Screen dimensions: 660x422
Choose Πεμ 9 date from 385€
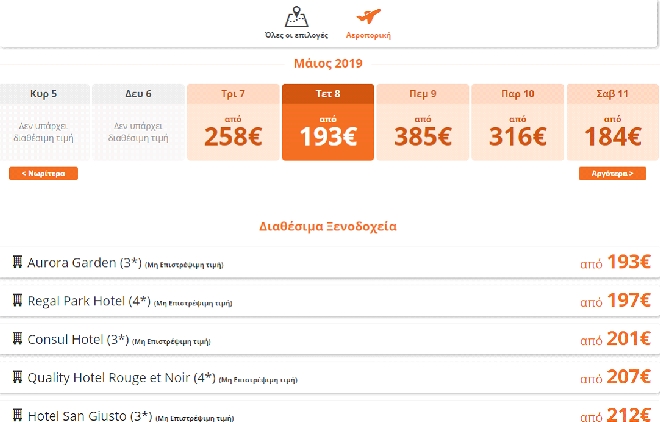pyautogui.click(x=422, y=123)
